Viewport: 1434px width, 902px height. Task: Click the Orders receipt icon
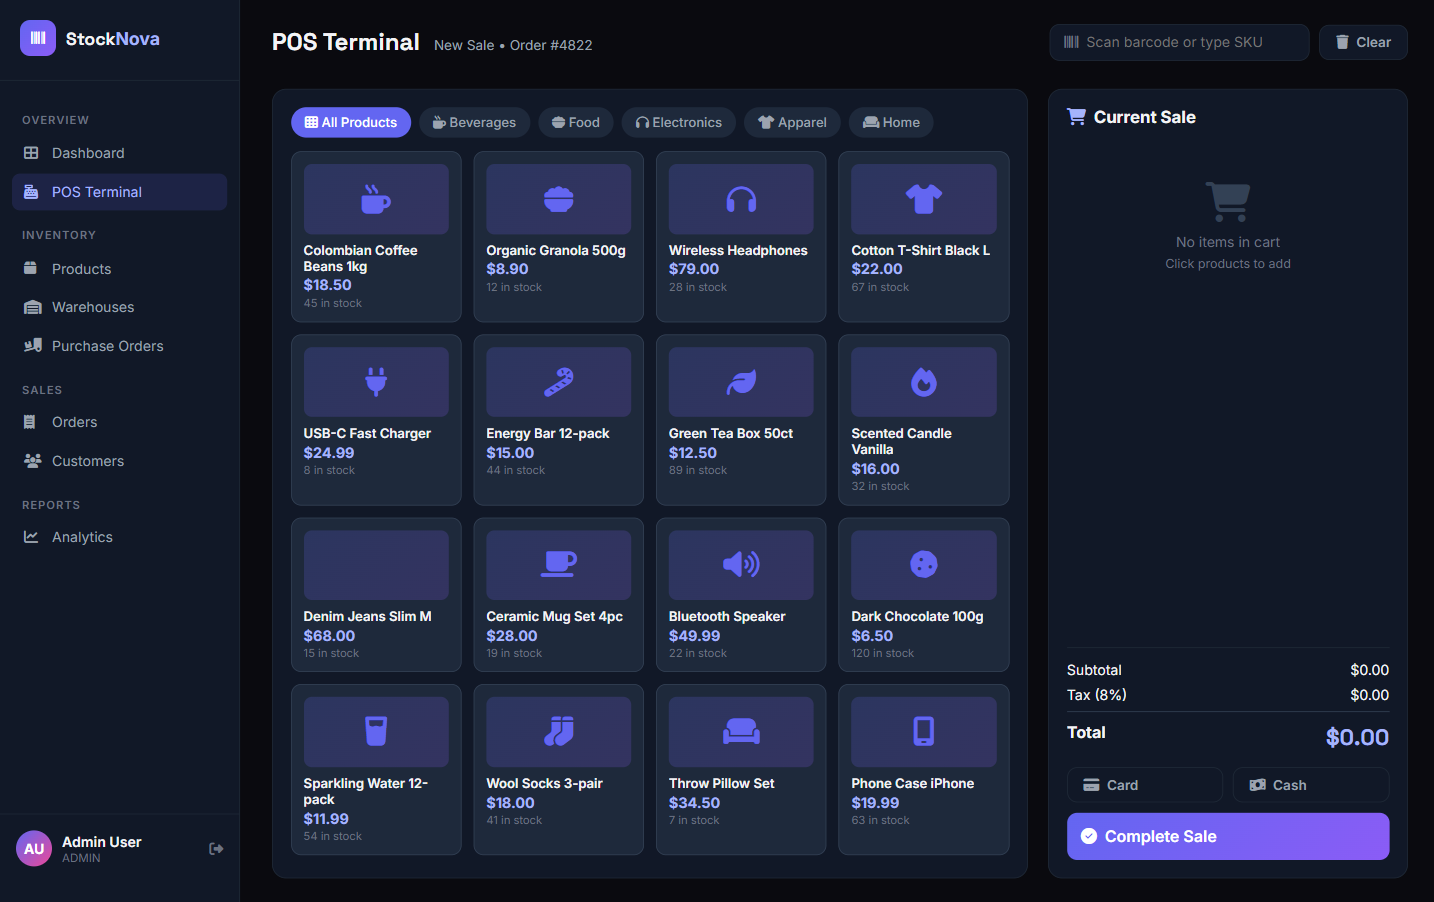pyautogui.click(x=30, y=422)
